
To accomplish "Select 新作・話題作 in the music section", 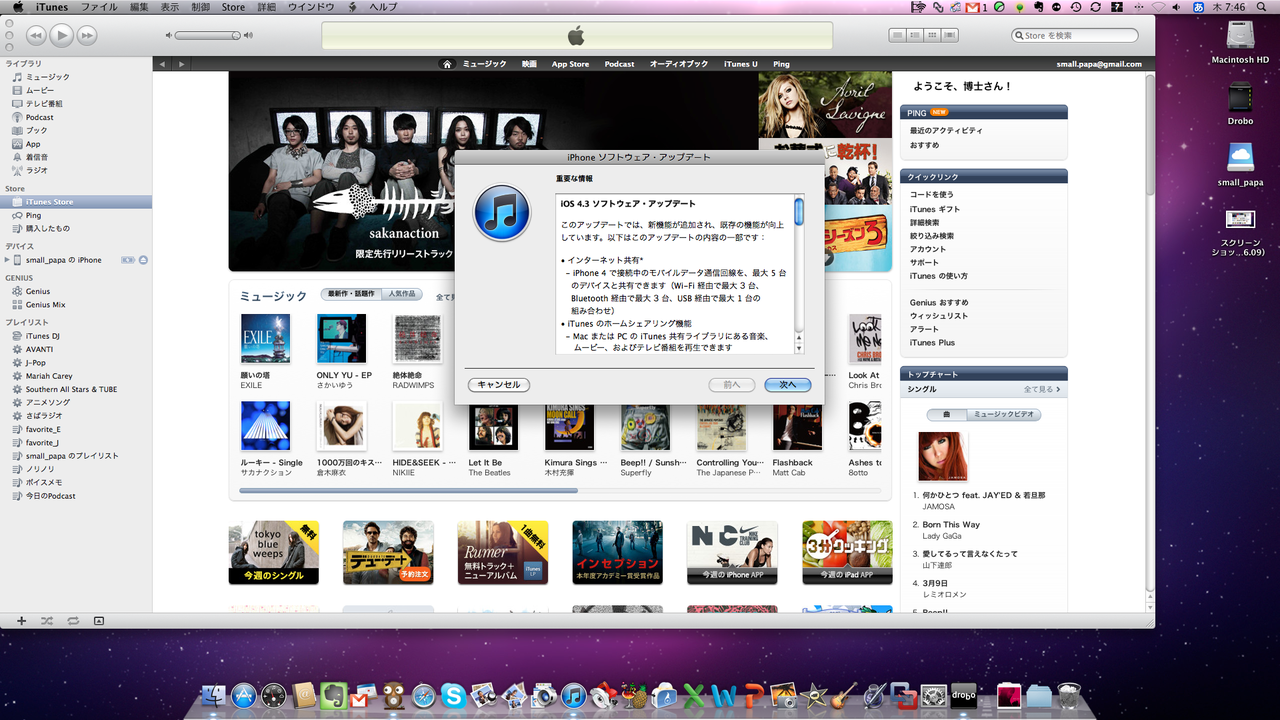I will (351, 295).
